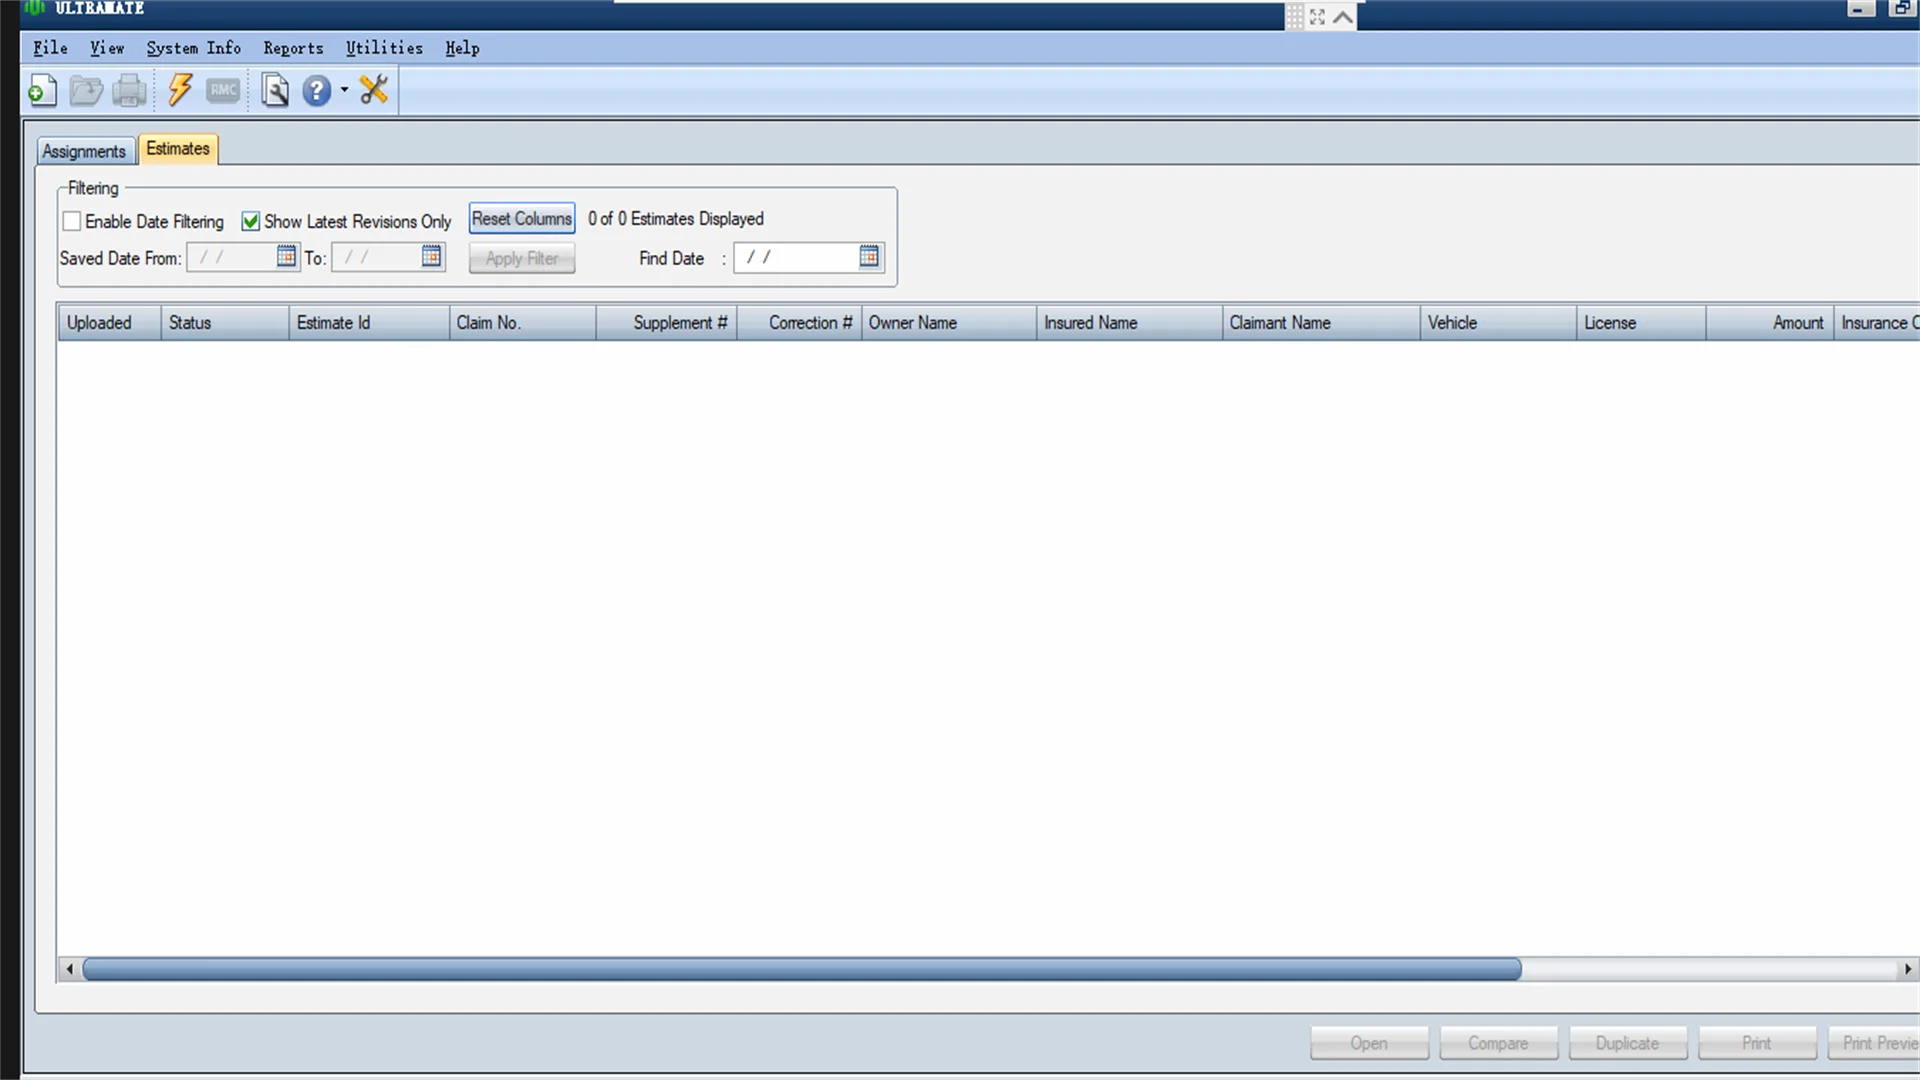The height and width of the screenshot is (1080, 1920).
Task: Click the print toolbar icon
Action: (129, 90)
